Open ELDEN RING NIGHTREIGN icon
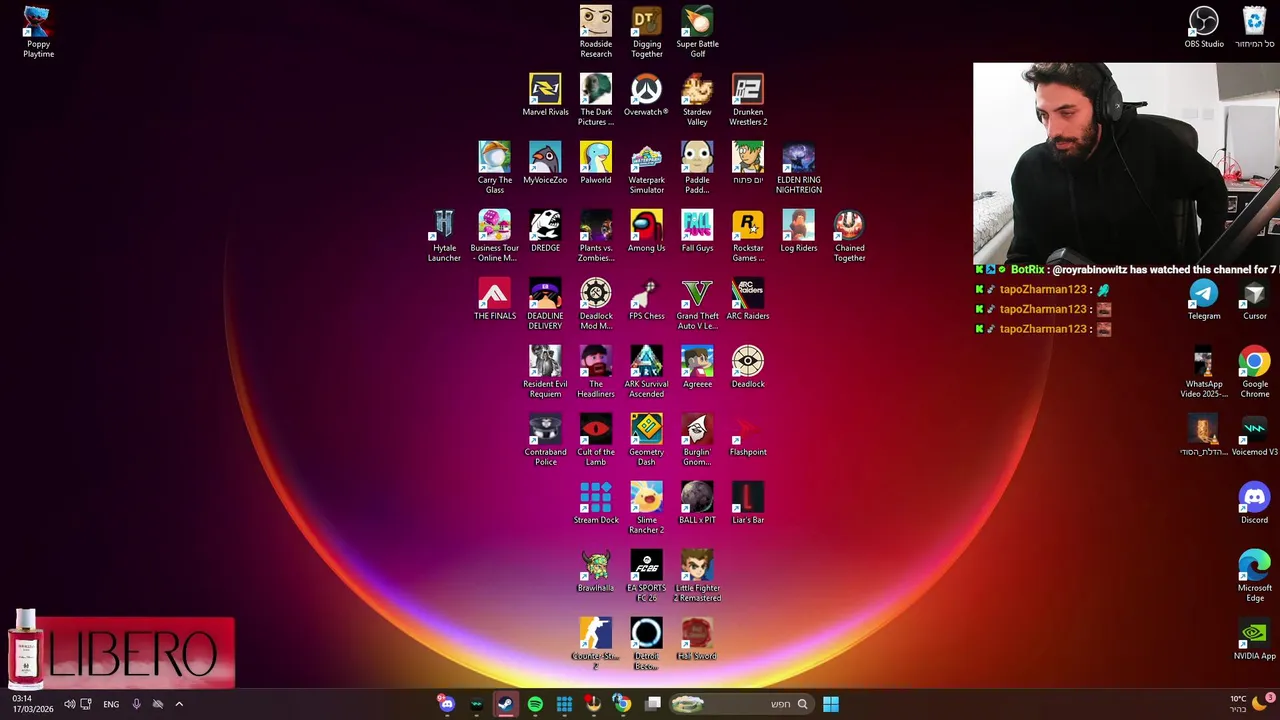The height and width of the screenshot is (720, 1280). pyautogui.click(x=799, y=168)
